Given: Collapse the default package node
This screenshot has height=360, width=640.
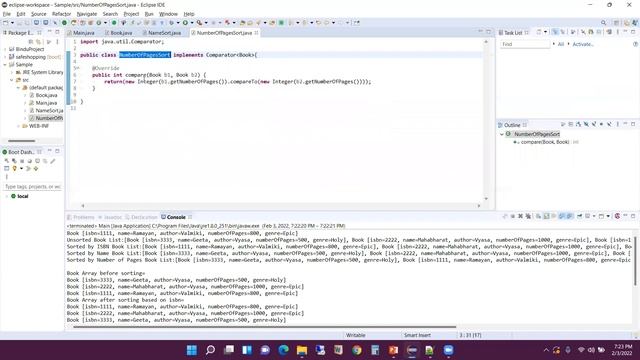Looking at the screenshot, I should click(x=18, y=88).
